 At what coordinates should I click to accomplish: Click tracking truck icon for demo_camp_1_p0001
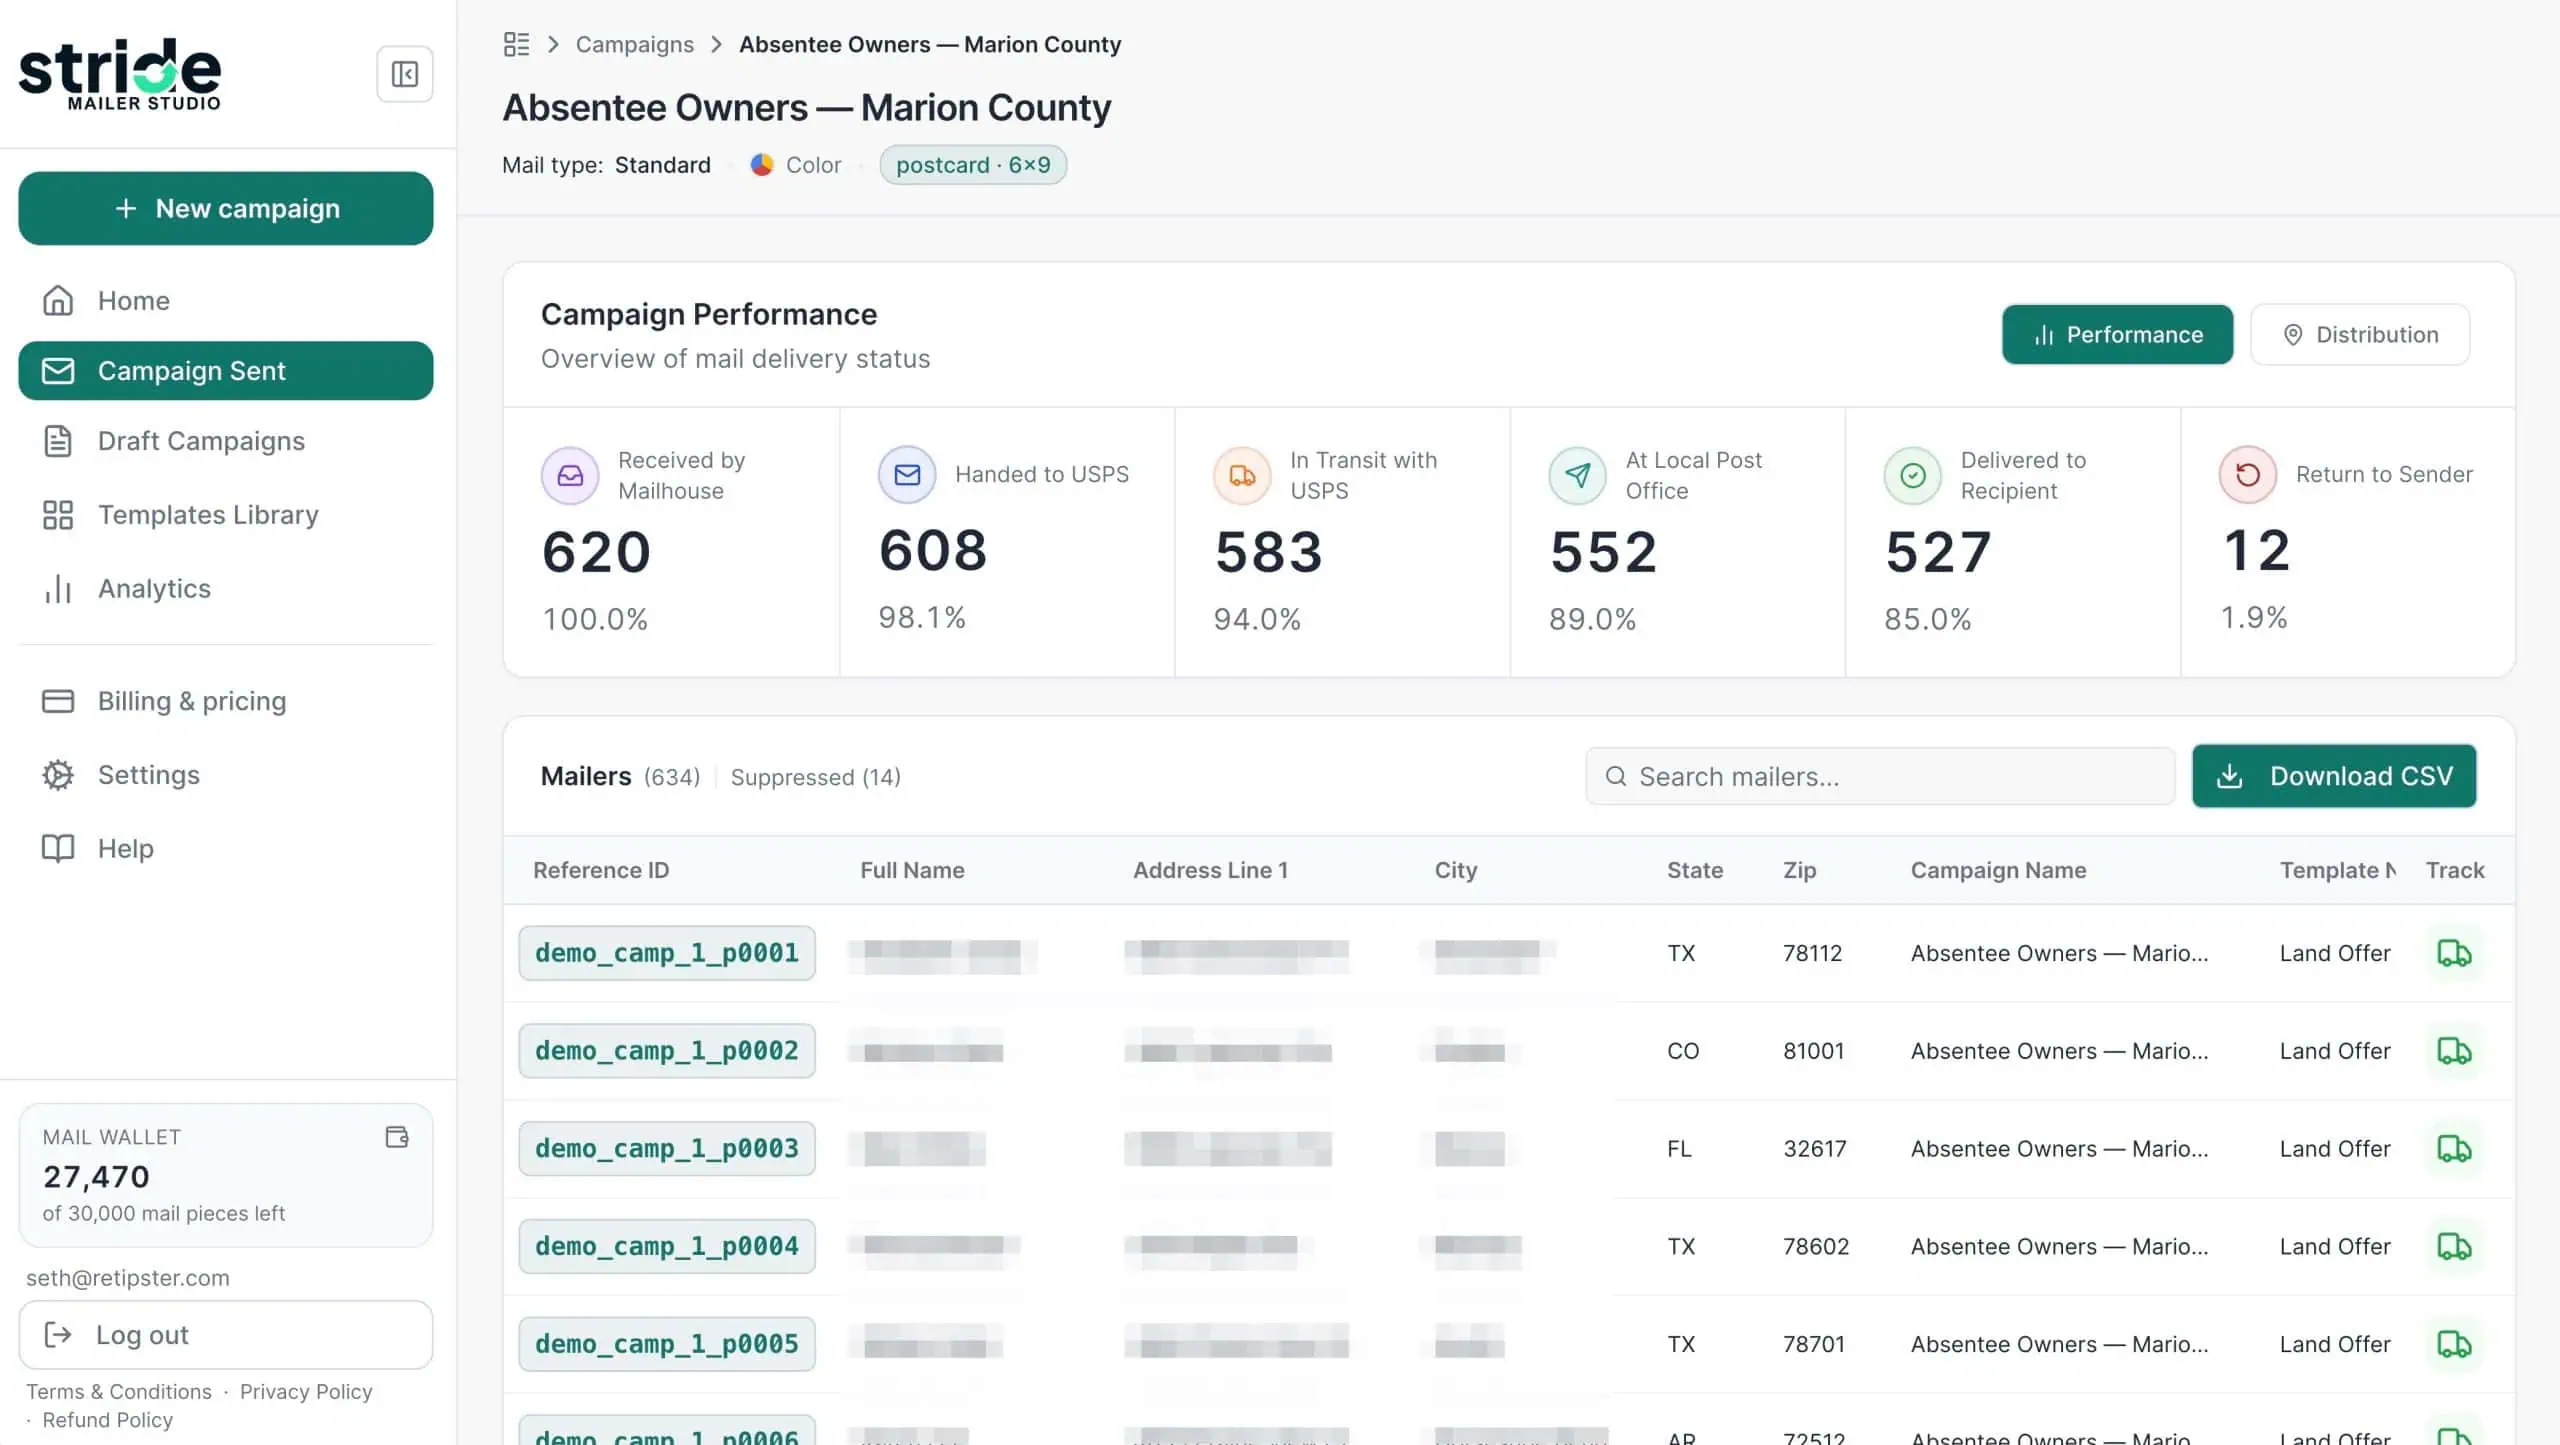[x=2454, y=953]
